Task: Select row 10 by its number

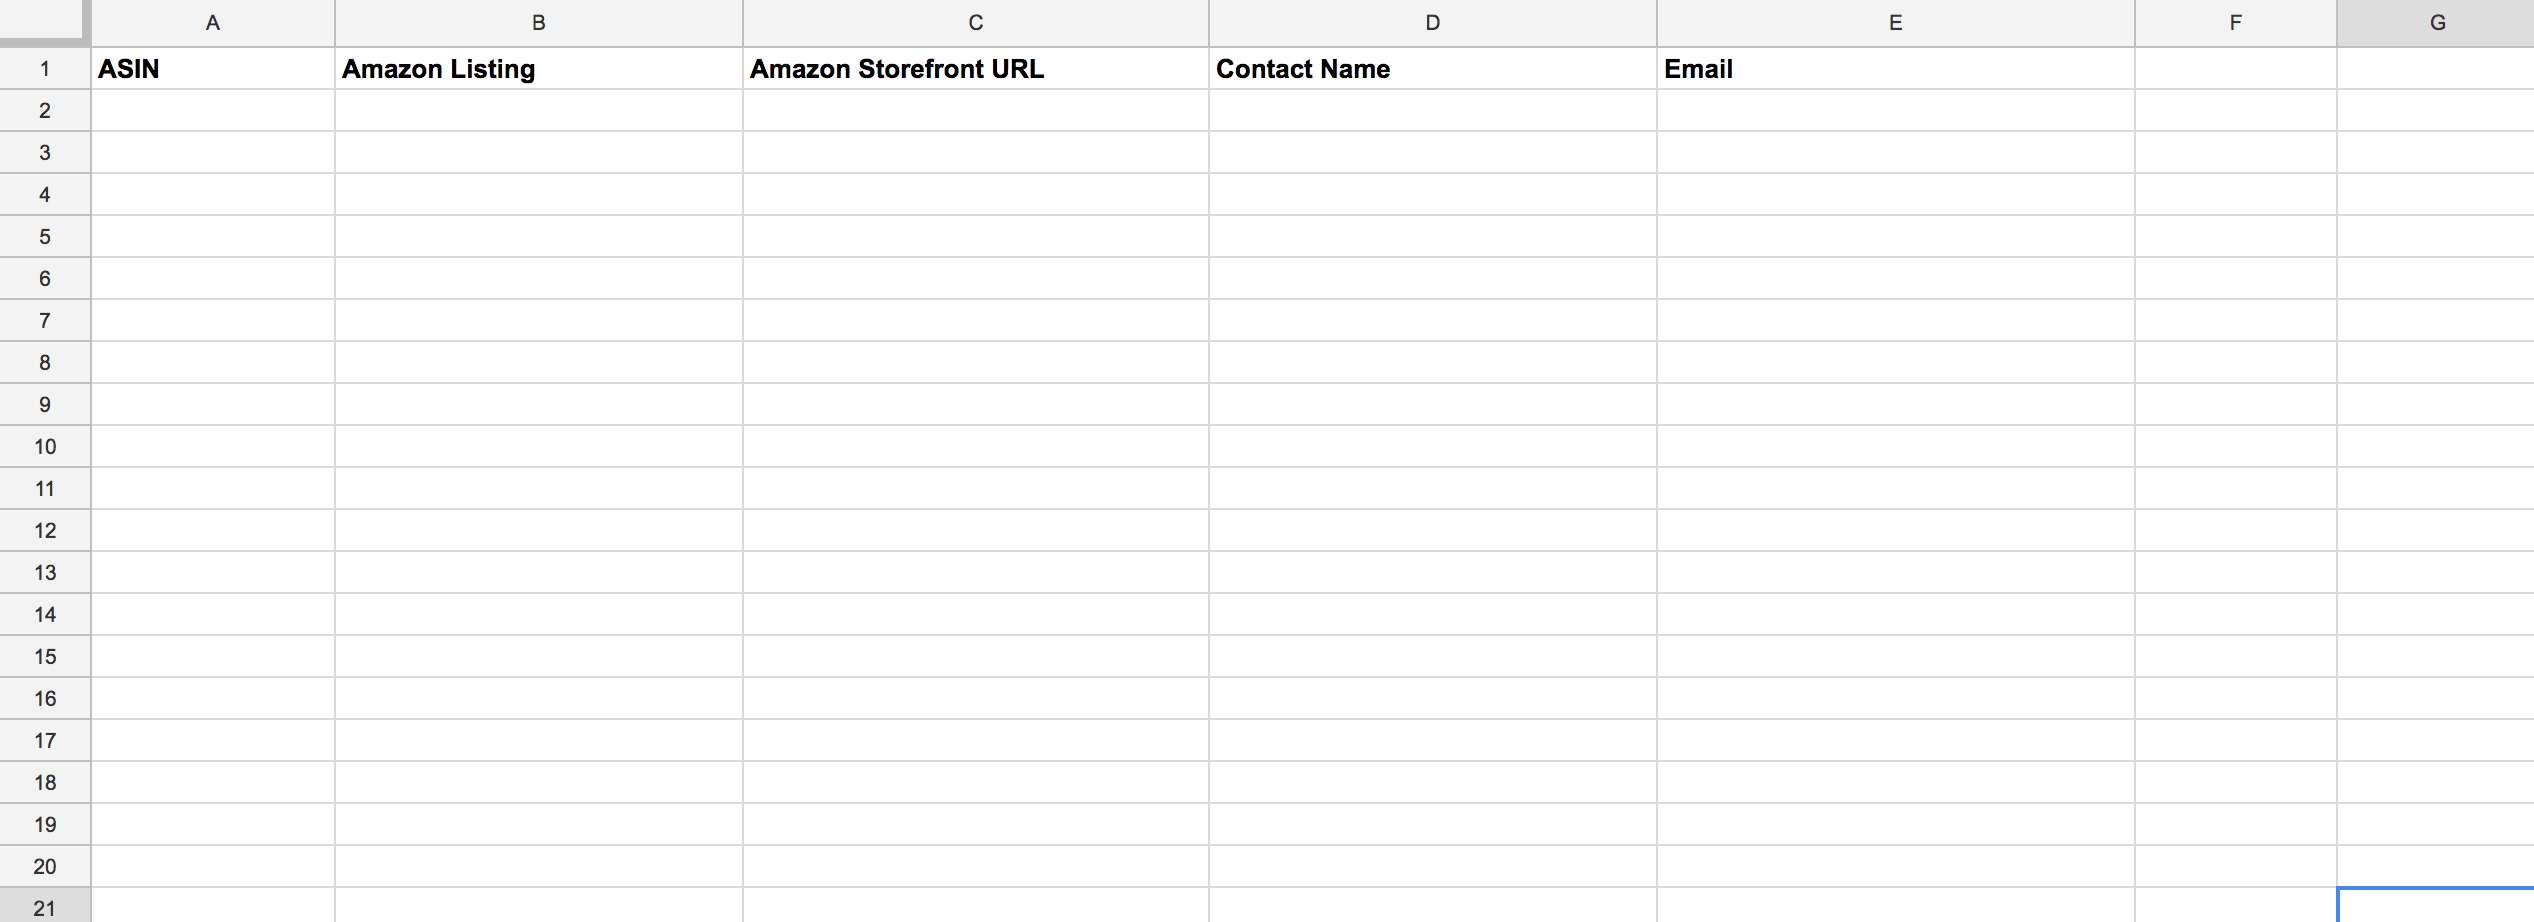Action: pyautogui.click(x=45, y=447)
